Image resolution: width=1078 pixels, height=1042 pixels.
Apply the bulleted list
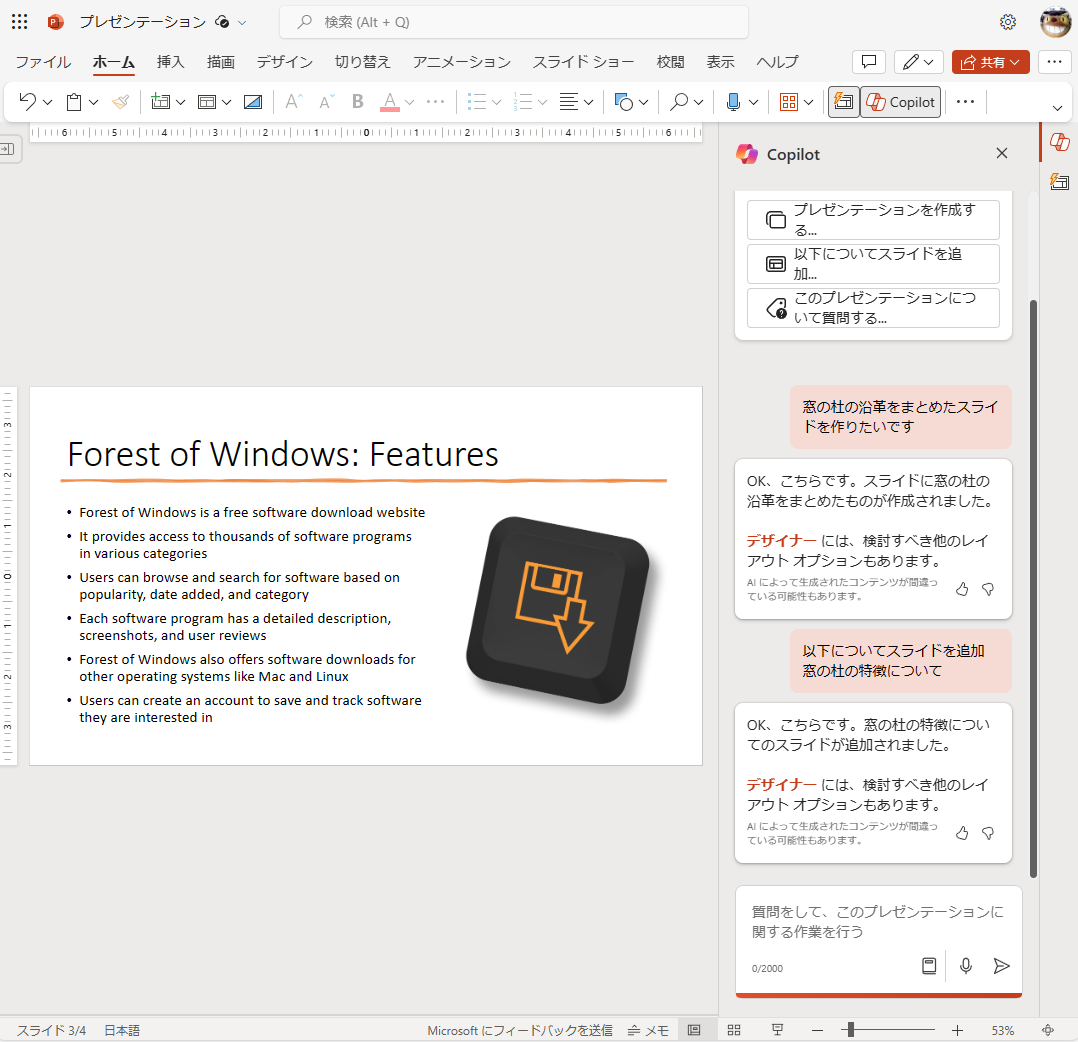click(476, 102)
